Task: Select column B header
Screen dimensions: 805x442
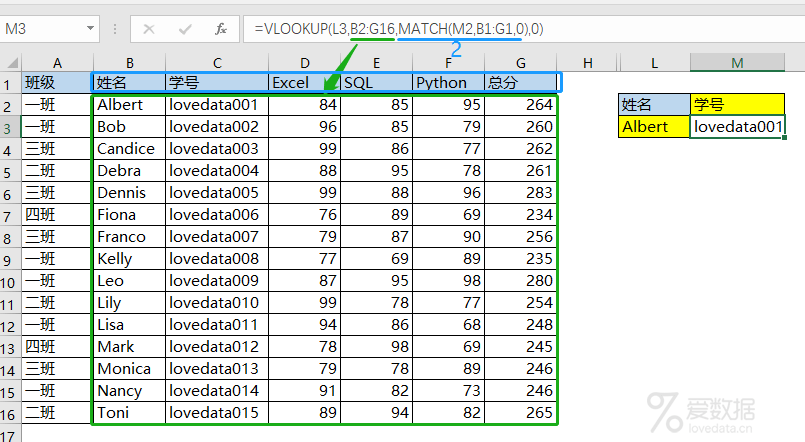Action: (129, 63)
